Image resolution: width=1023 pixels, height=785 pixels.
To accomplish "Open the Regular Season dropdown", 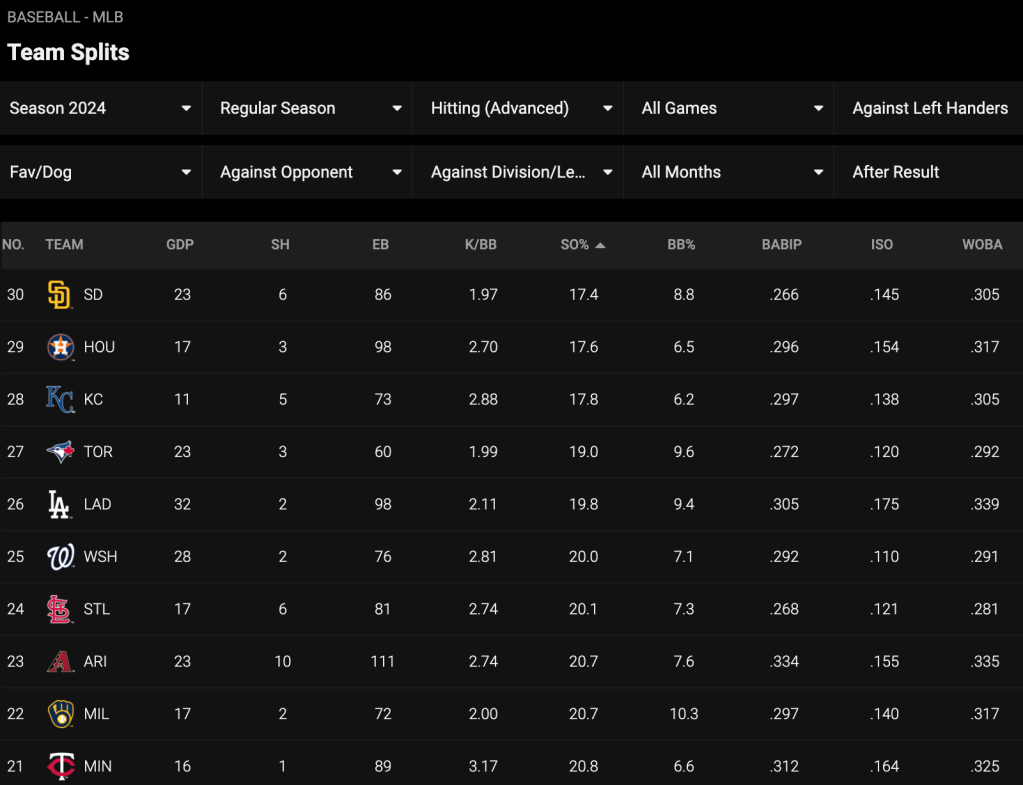I will [307, 108].
